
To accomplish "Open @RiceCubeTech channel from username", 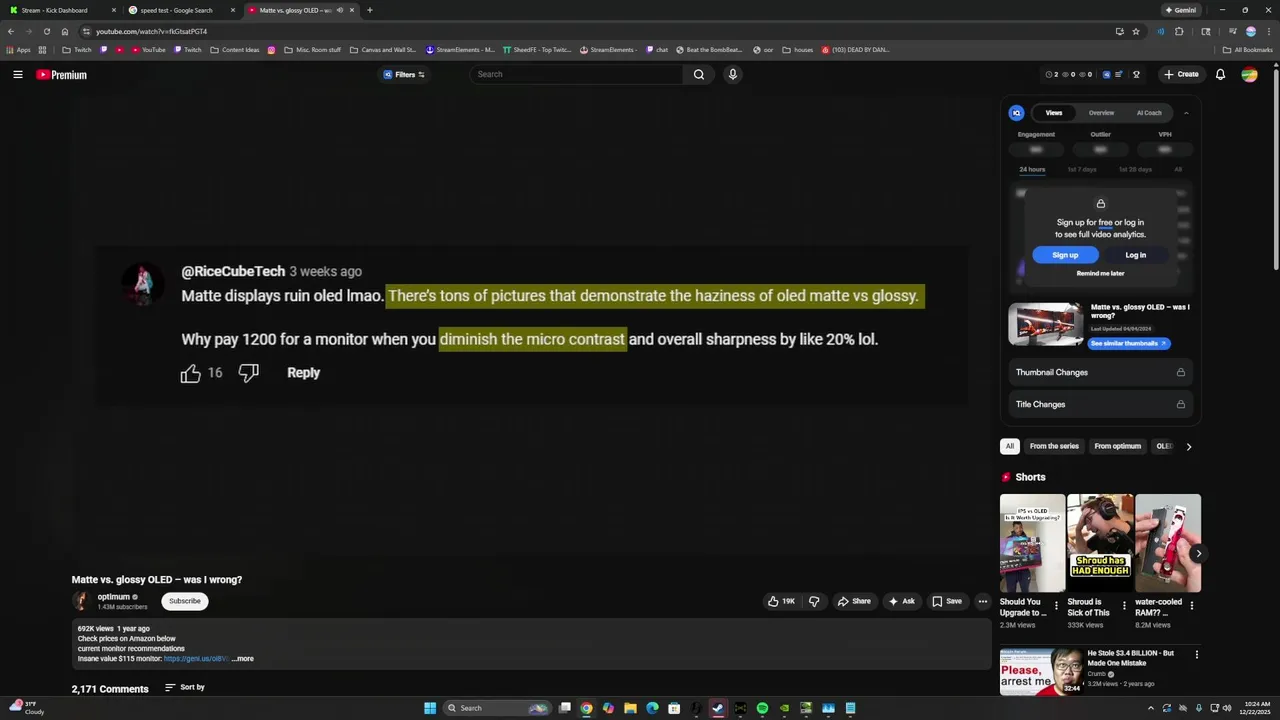I will (233, 271).
